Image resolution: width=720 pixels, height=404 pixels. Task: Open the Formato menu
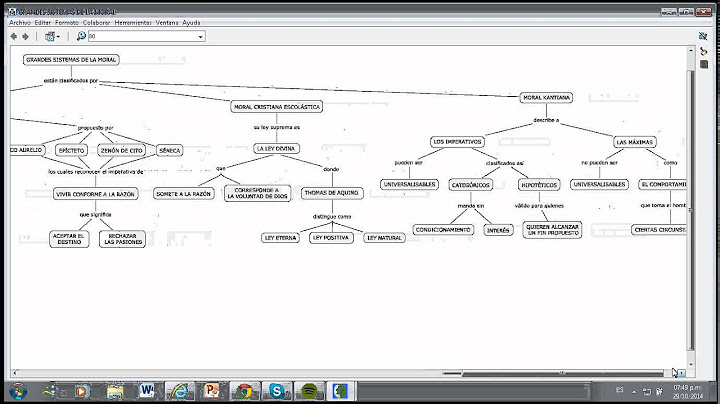[67, 22]
